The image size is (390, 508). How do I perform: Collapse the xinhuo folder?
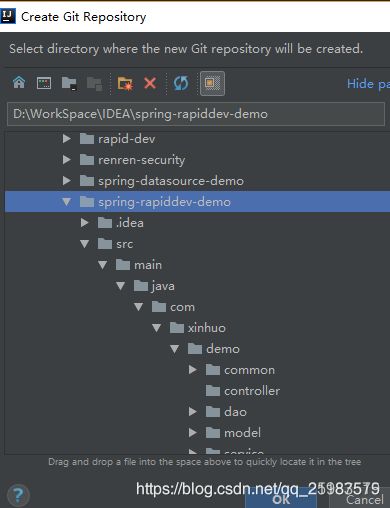[x=157, y=328]
